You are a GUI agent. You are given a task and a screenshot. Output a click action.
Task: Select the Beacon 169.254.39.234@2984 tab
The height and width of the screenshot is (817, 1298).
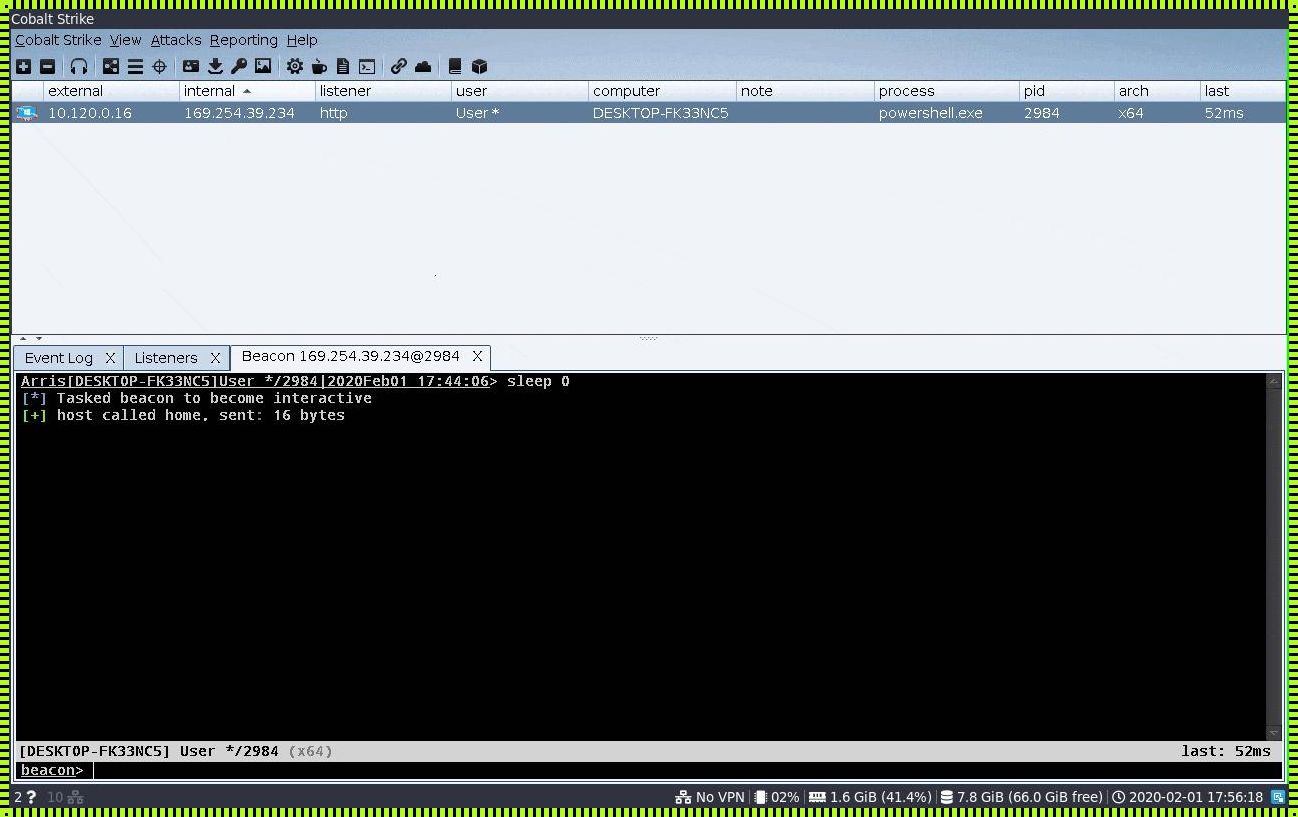click(x=351, y=356)
